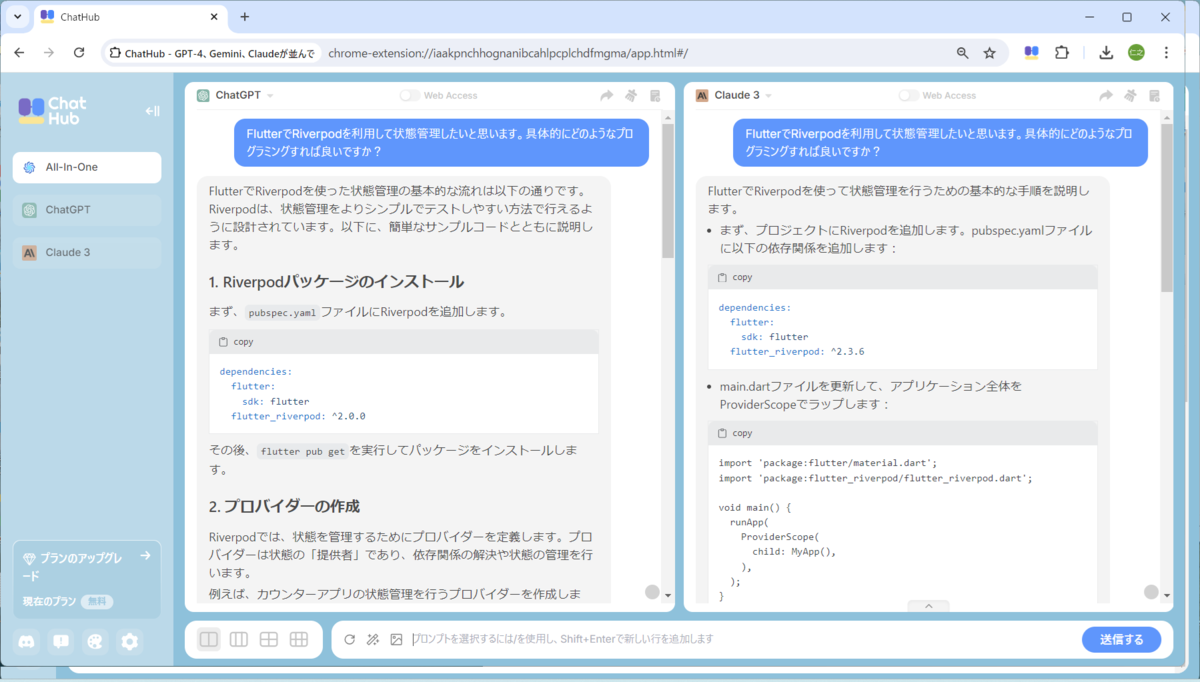Select Claude 3 in sidebar
The height and width of the screenshot is (682, 1200).
pyautogui.click(x=87, y=252)
